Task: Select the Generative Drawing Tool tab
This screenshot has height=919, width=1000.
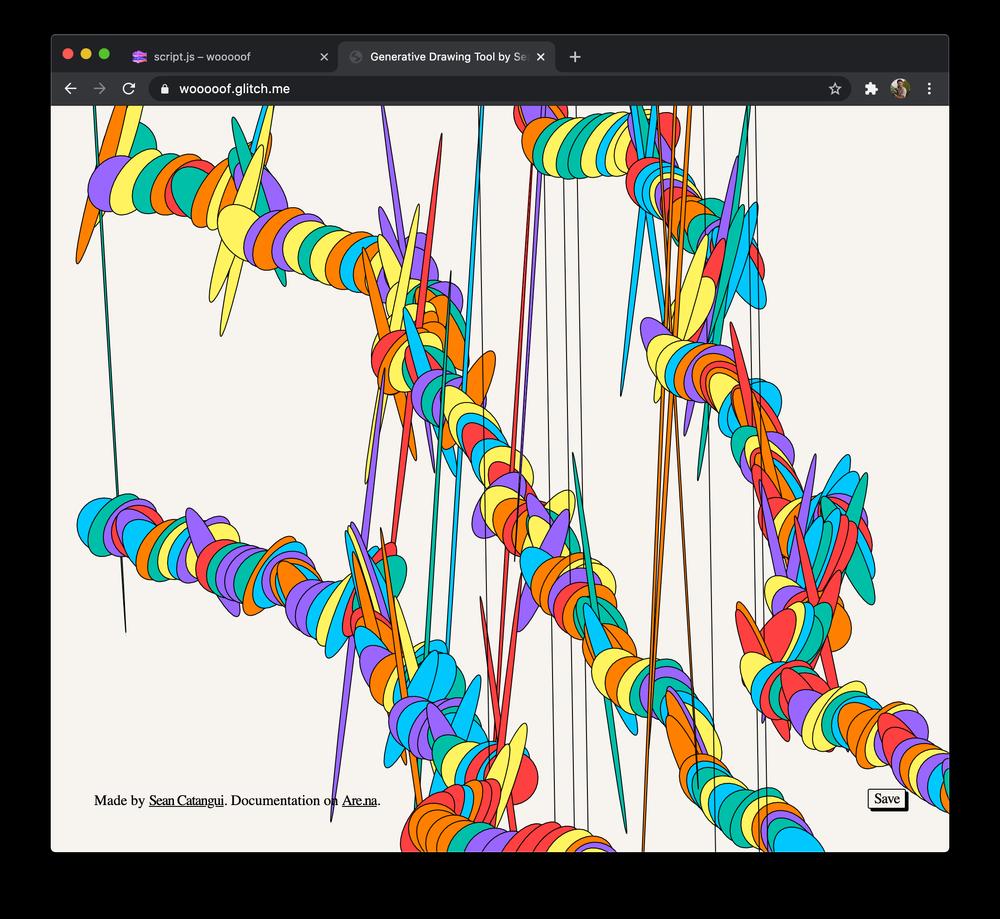Action: (x=446, y=57)
